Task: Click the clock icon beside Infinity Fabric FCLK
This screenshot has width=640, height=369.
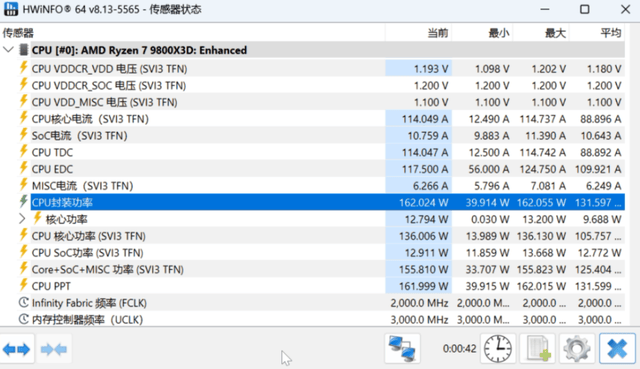Action: [24, 302]
